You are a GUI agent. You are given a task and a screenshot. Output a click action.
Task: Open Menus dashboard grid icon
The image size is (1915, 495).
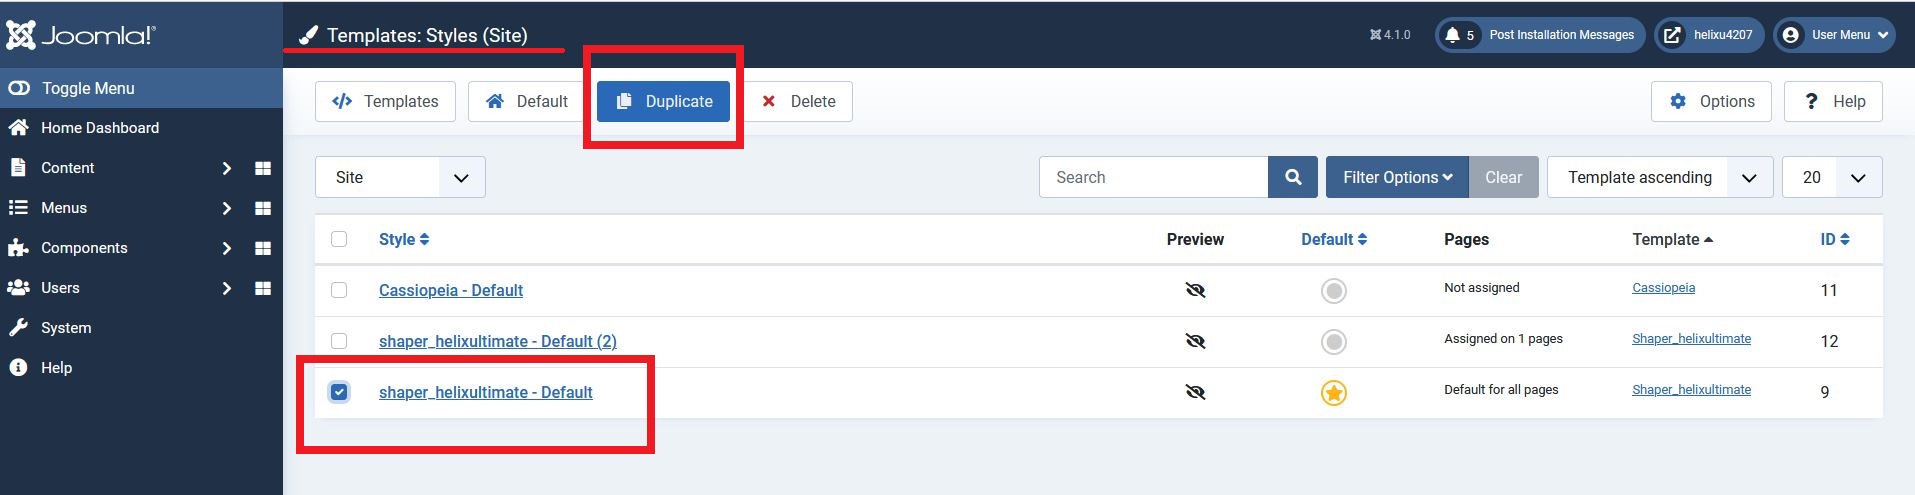pos(263,208)
